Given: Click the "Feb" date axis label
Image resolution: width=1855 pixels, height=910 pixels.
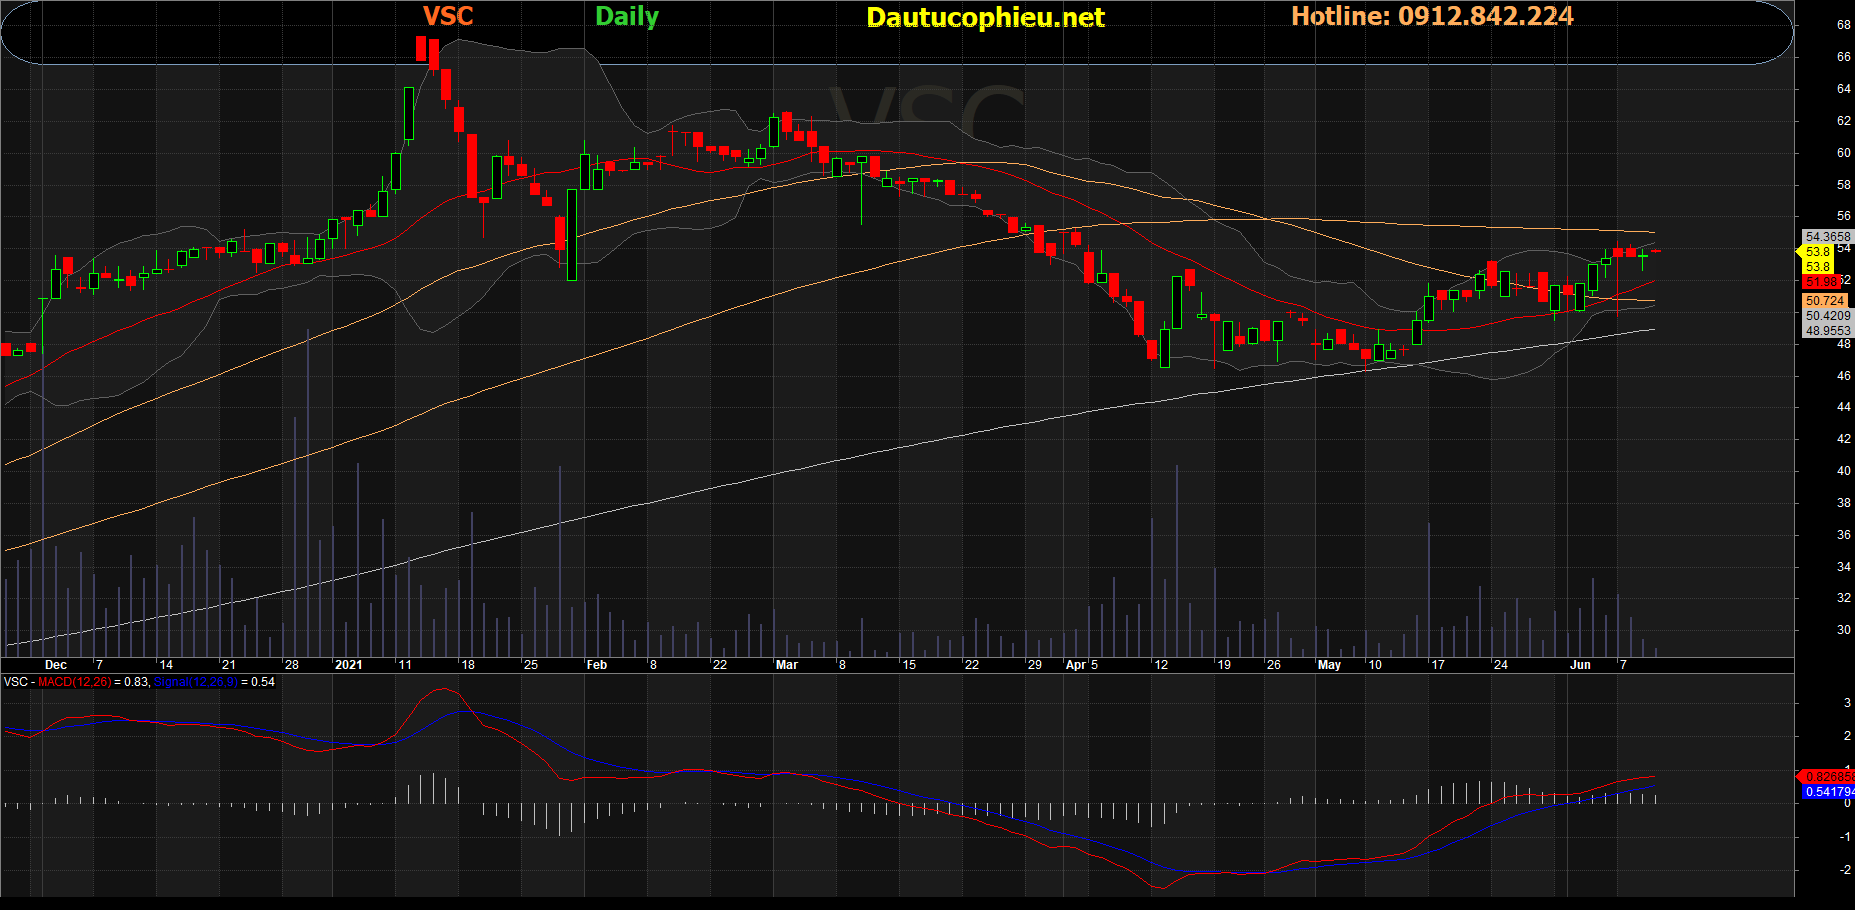Looking at the screenshot, I should [x=597, y=665].
